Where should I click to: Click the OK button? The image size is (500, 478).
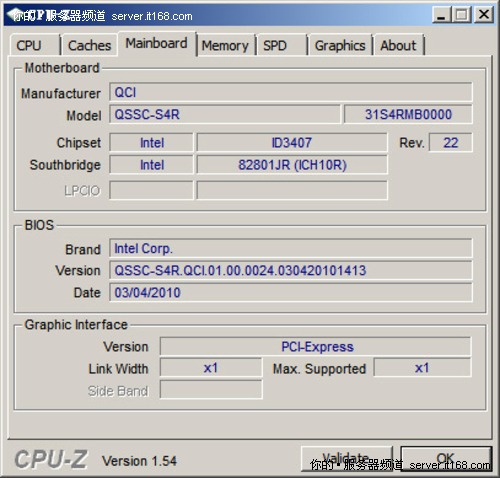tap(446, 458)
